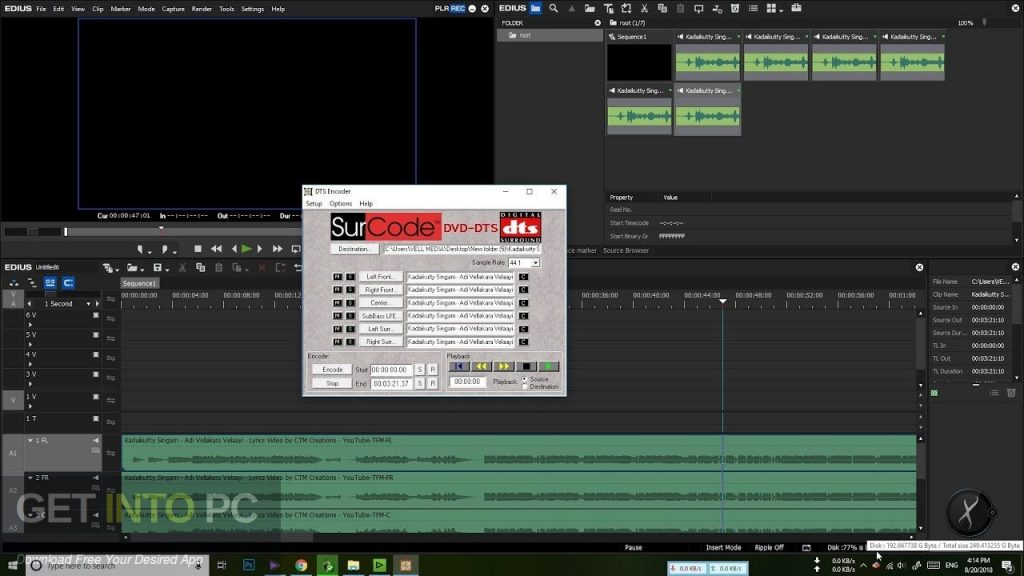1024x576 pixels.
Task: Toggle the folder view icon in EDIUS bin
Action: coord(536,8)
